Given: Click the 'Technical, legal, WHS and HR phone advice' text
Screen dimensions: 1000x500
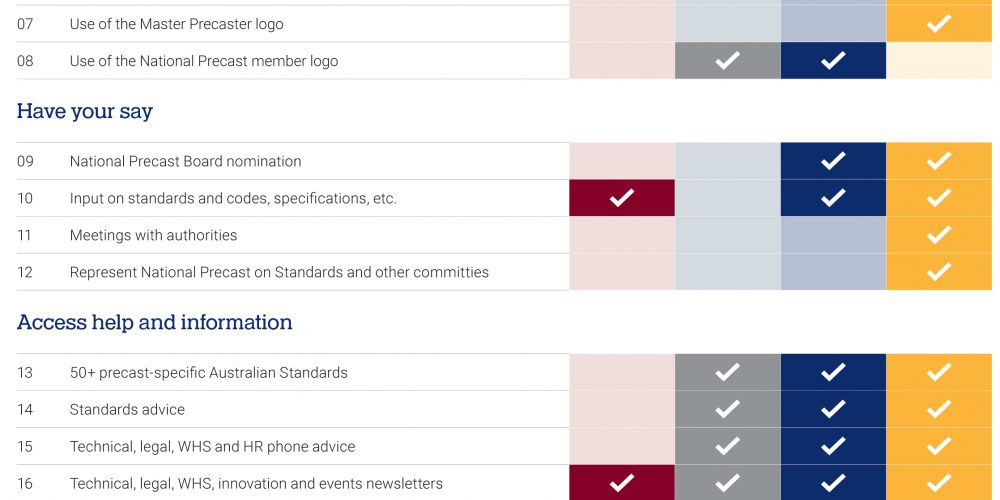Looking at the screenshot, I should pyautogui.click(x=212, y=446).
